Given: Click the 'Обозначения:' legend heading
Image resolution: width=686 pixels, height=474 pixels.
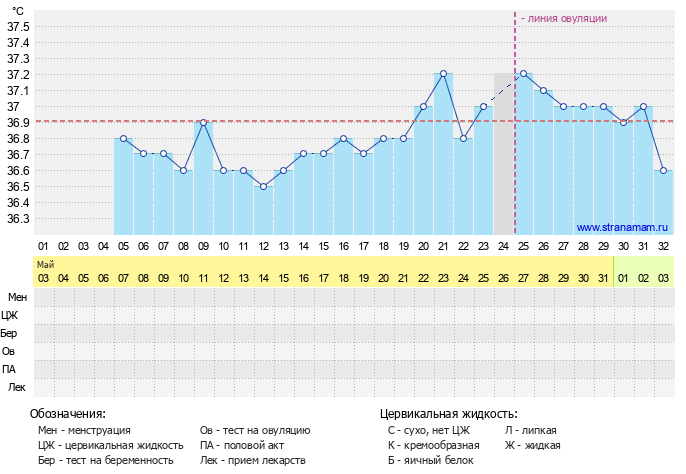Looking at the screenshot, I should point(67,413).
